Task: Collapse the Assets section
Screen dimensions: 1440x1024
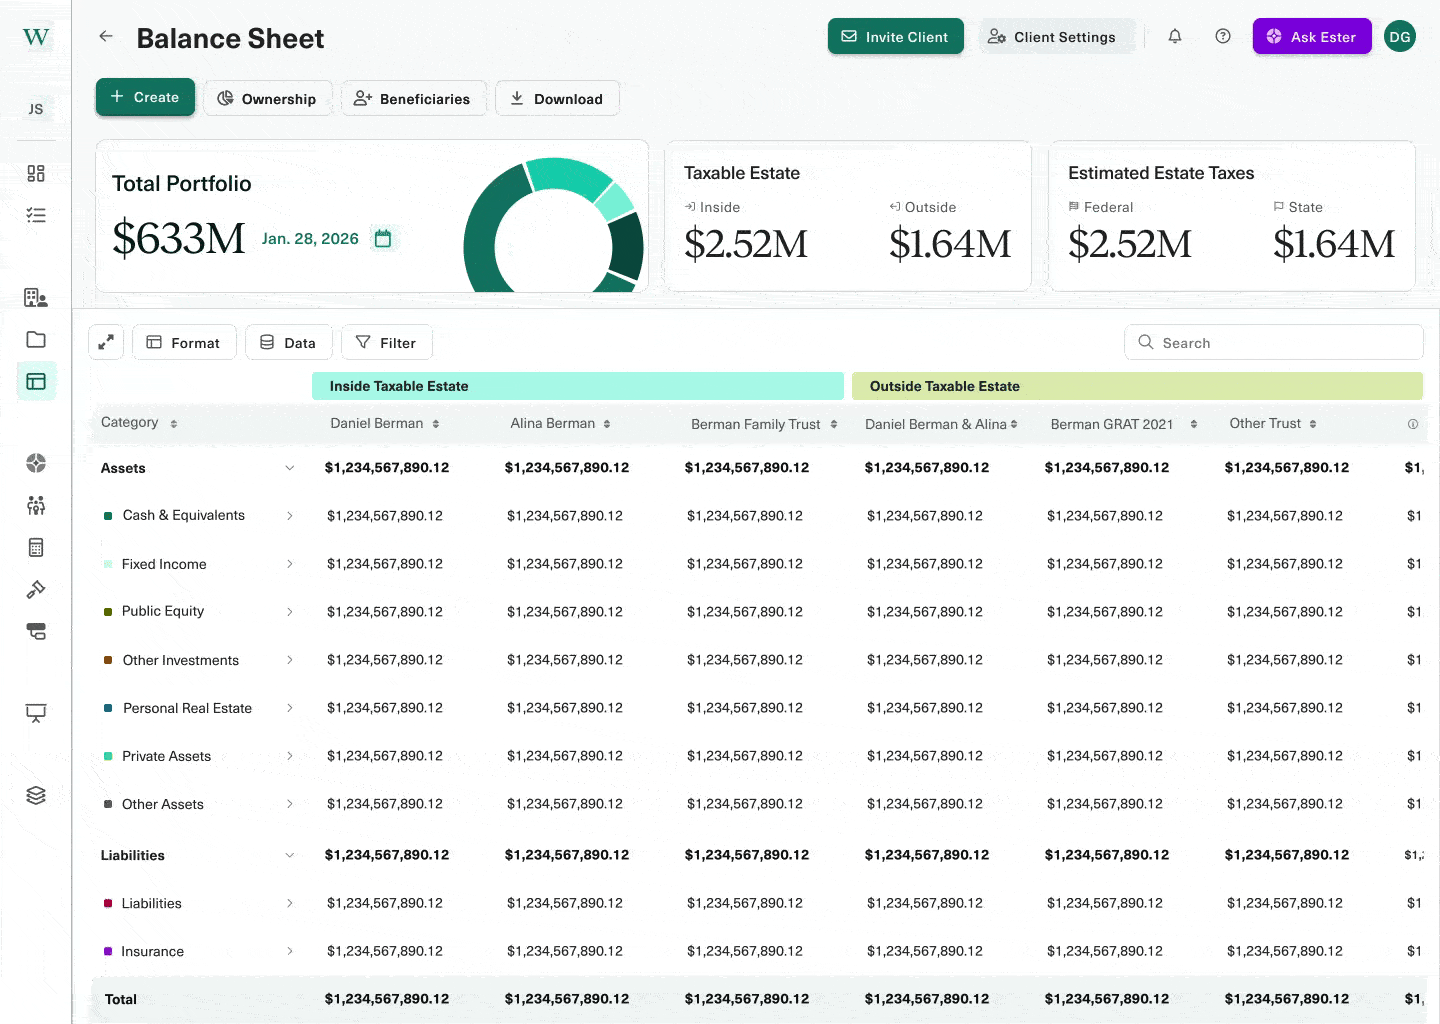Action: tap(290, 468)
